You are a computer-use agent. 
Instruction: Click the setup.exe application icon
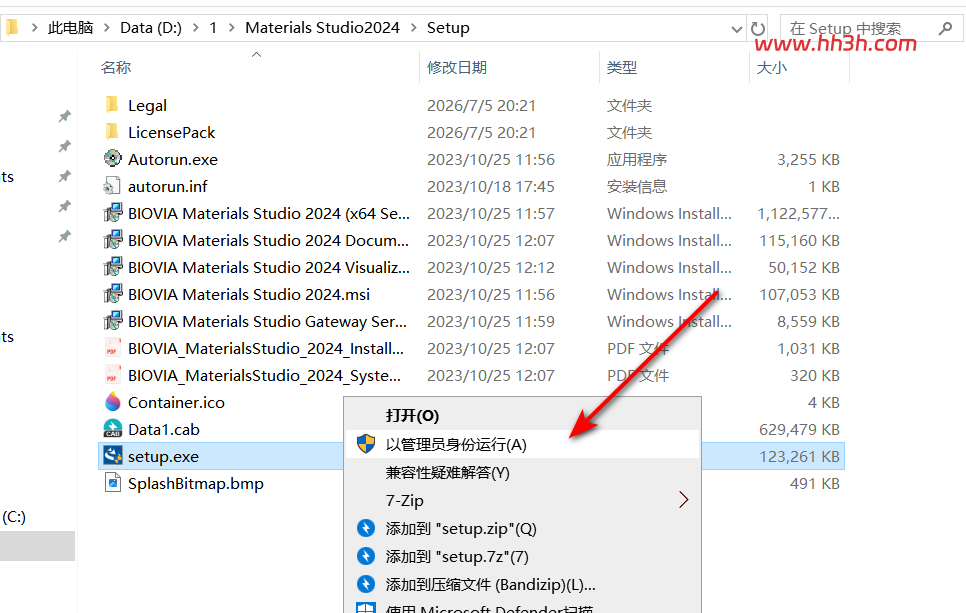(x=113, y=456)
